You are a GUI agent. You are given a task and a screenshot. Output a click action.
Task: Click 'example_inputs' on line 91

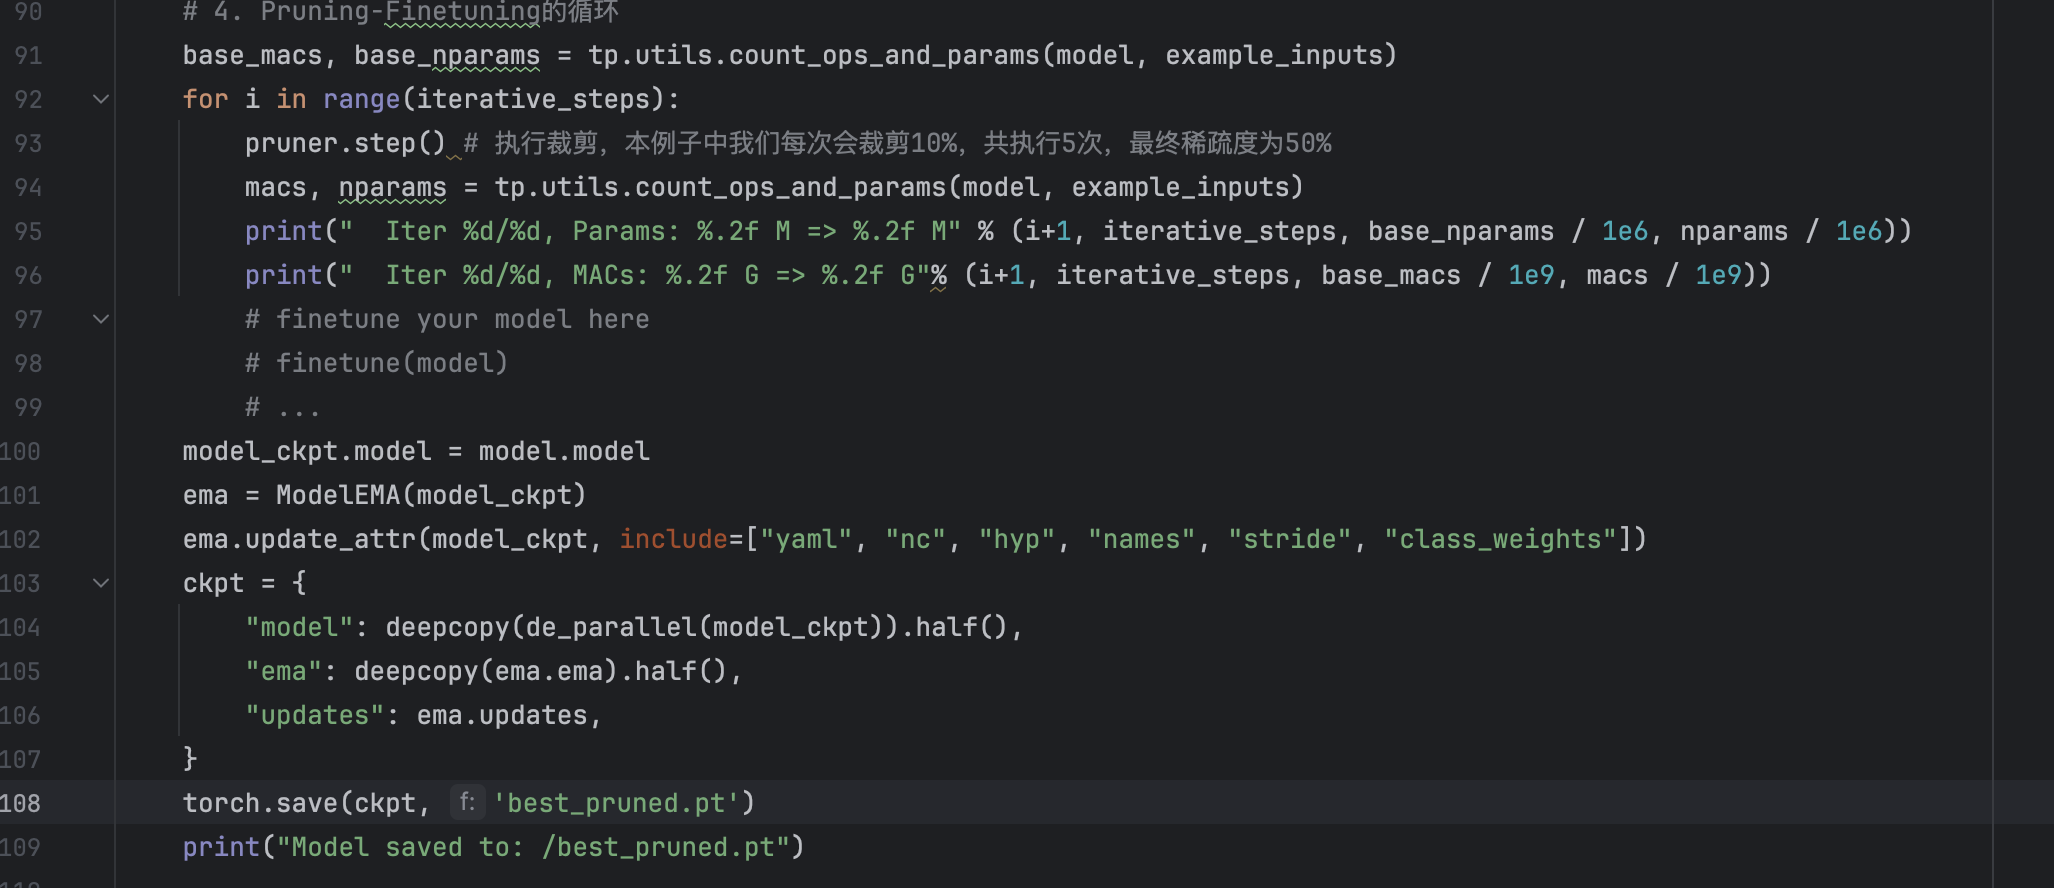(1274, 55)
